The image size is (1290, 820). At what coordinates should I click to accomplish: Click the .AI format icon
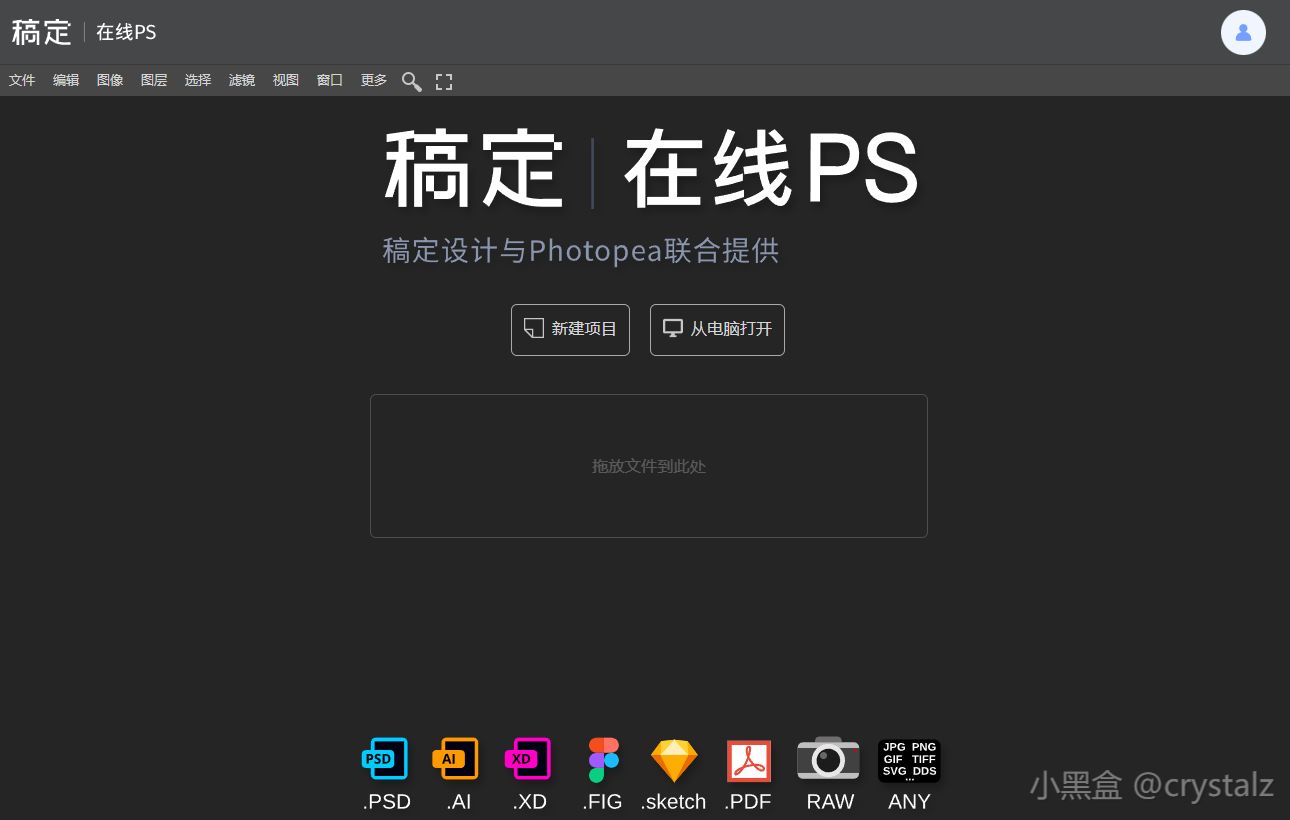click(456, 760)
